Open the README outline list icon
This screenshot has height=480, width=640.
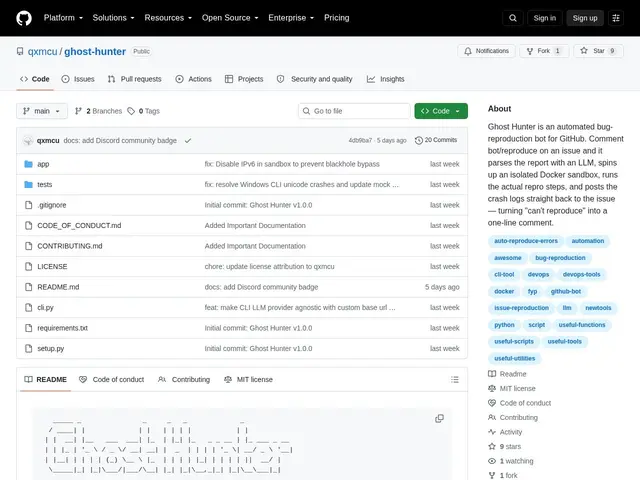coord(455,380)
